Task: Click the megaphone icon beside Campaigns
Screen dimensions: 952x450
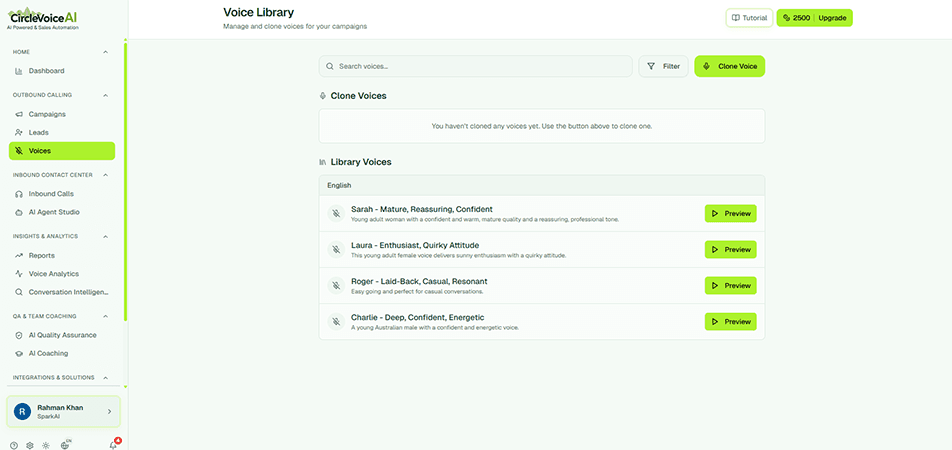Action: 19,114
